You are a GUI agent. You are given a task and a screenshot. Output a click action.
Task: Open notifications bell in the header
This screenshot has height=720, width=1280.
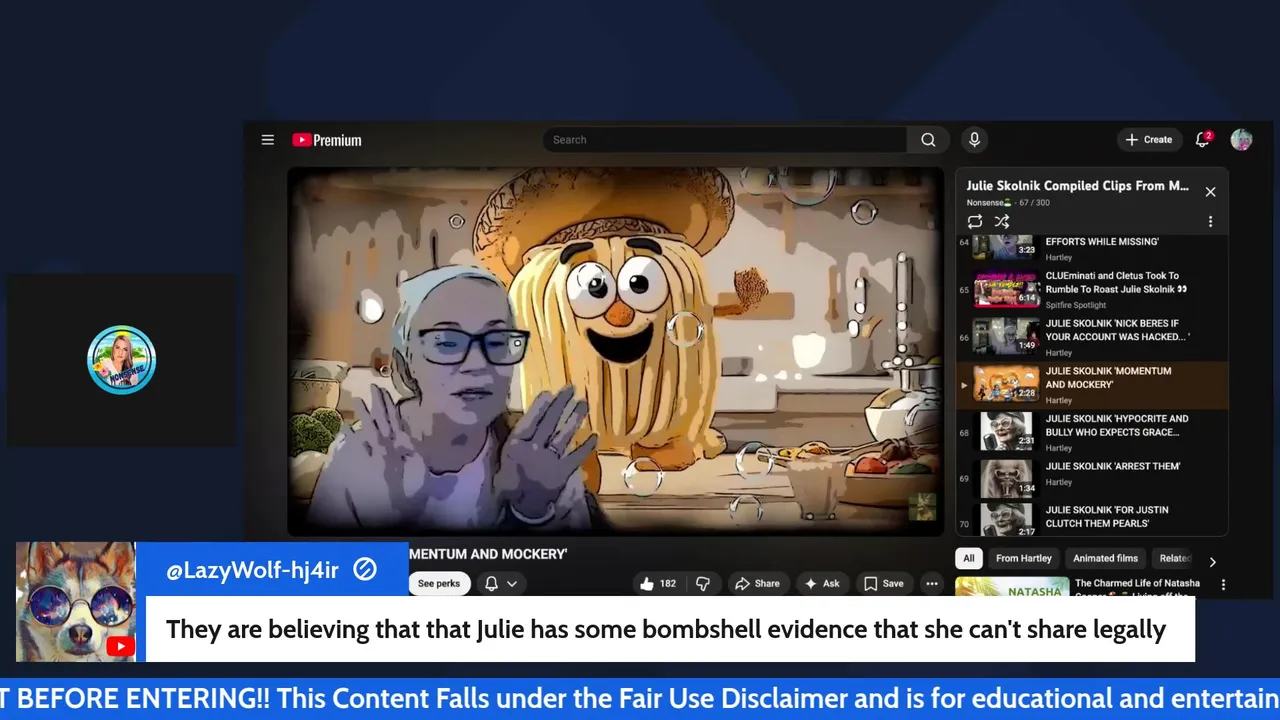[x=1203, y=140]
